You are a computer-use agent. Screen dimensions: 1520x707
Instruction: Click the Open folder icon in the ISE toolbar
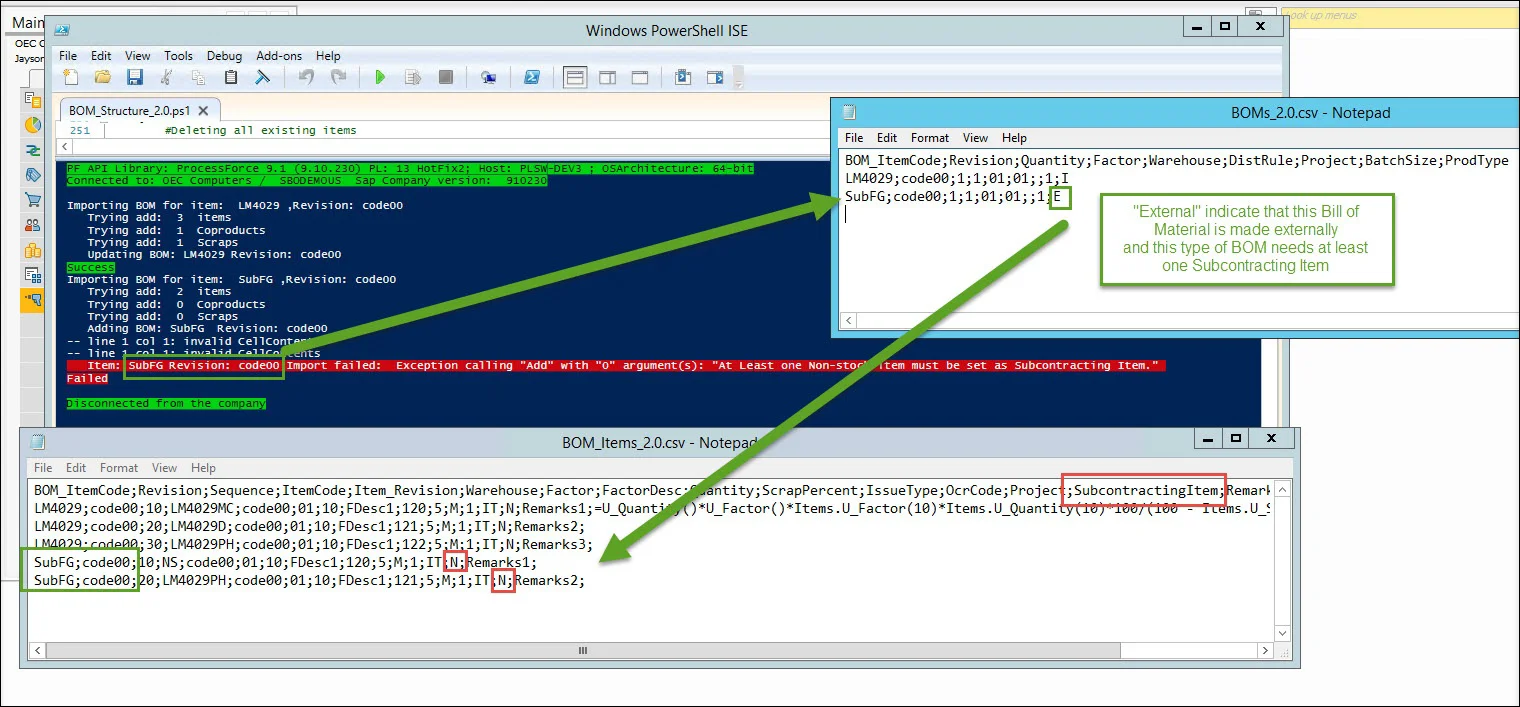102,77
